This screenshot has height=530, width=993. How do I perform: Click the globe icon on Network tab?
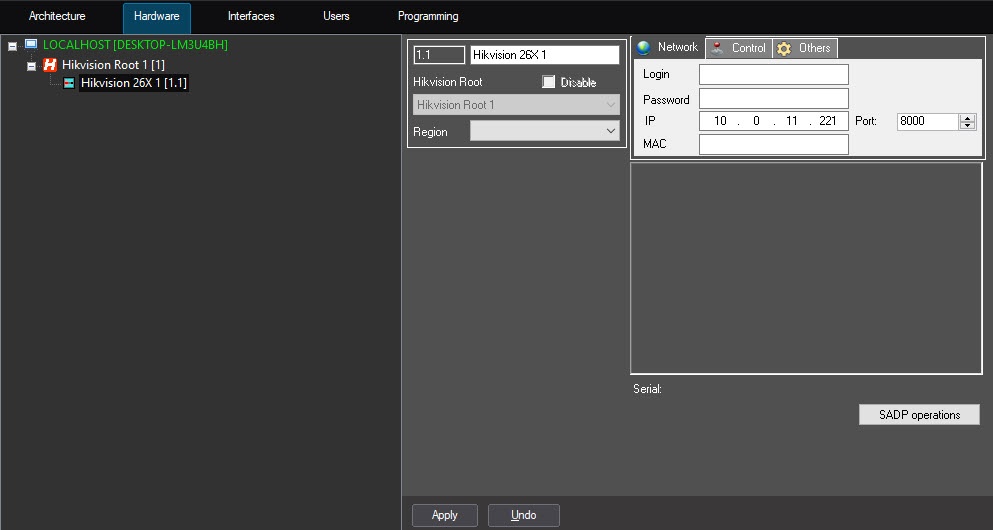pos(644,47)
